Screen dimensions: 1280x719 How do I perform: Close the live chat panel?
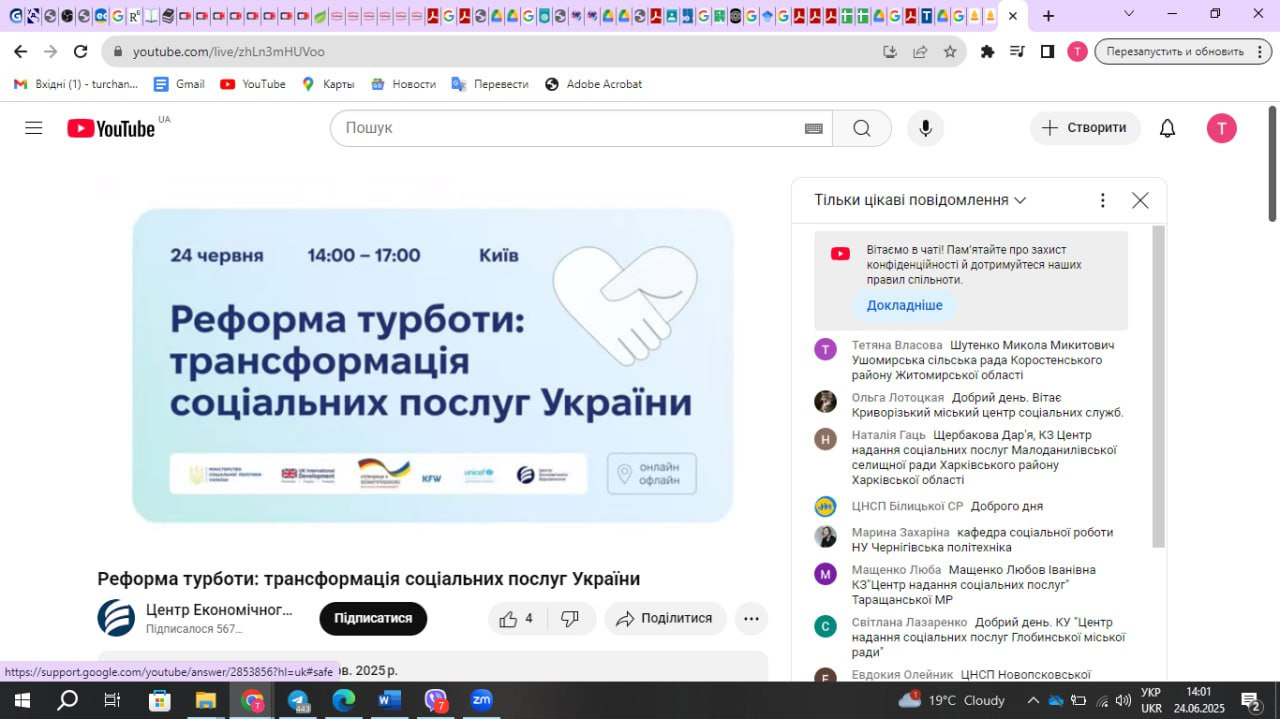1140,200
